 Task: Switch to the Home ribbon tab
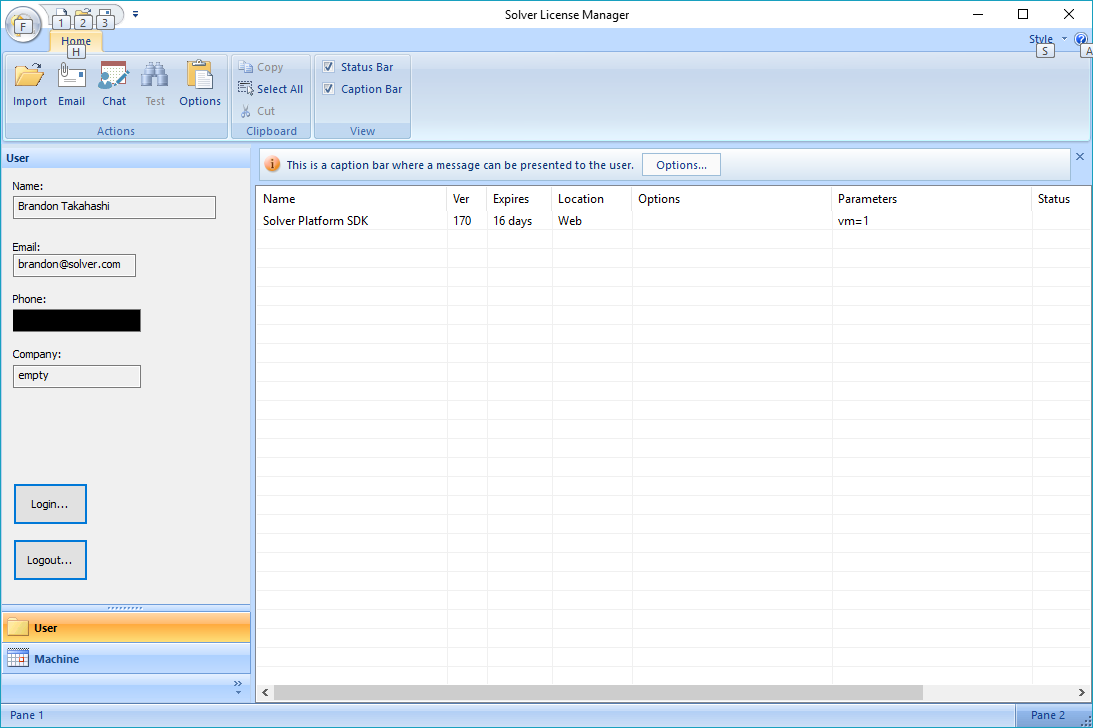pos(76,41)
